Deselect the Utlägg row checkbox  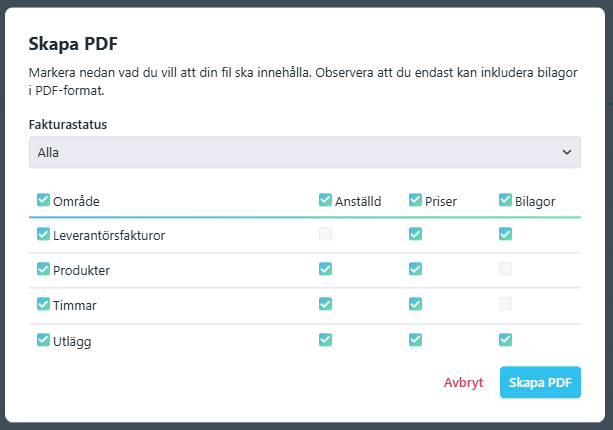pyautogui.click(x=43, y=339)
